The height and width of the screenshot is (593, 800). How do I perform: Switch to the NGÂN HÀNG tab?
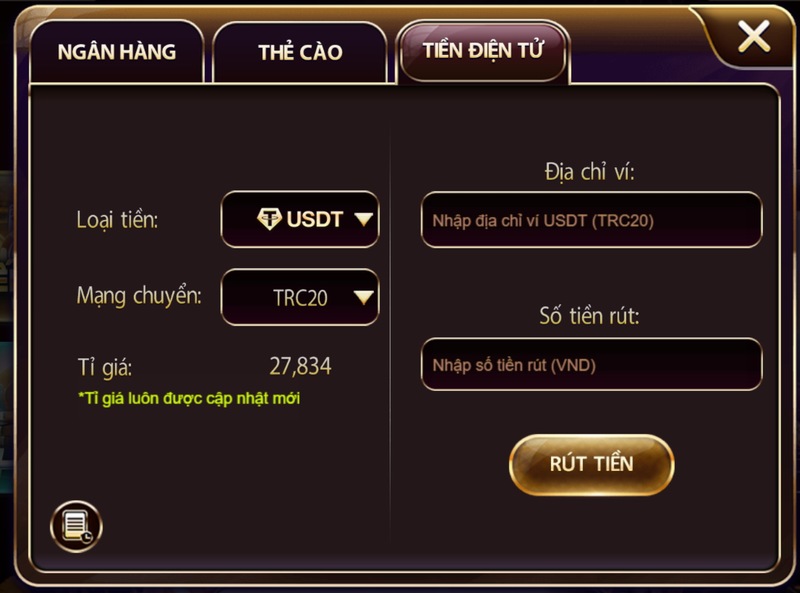(x=117, y=52)
